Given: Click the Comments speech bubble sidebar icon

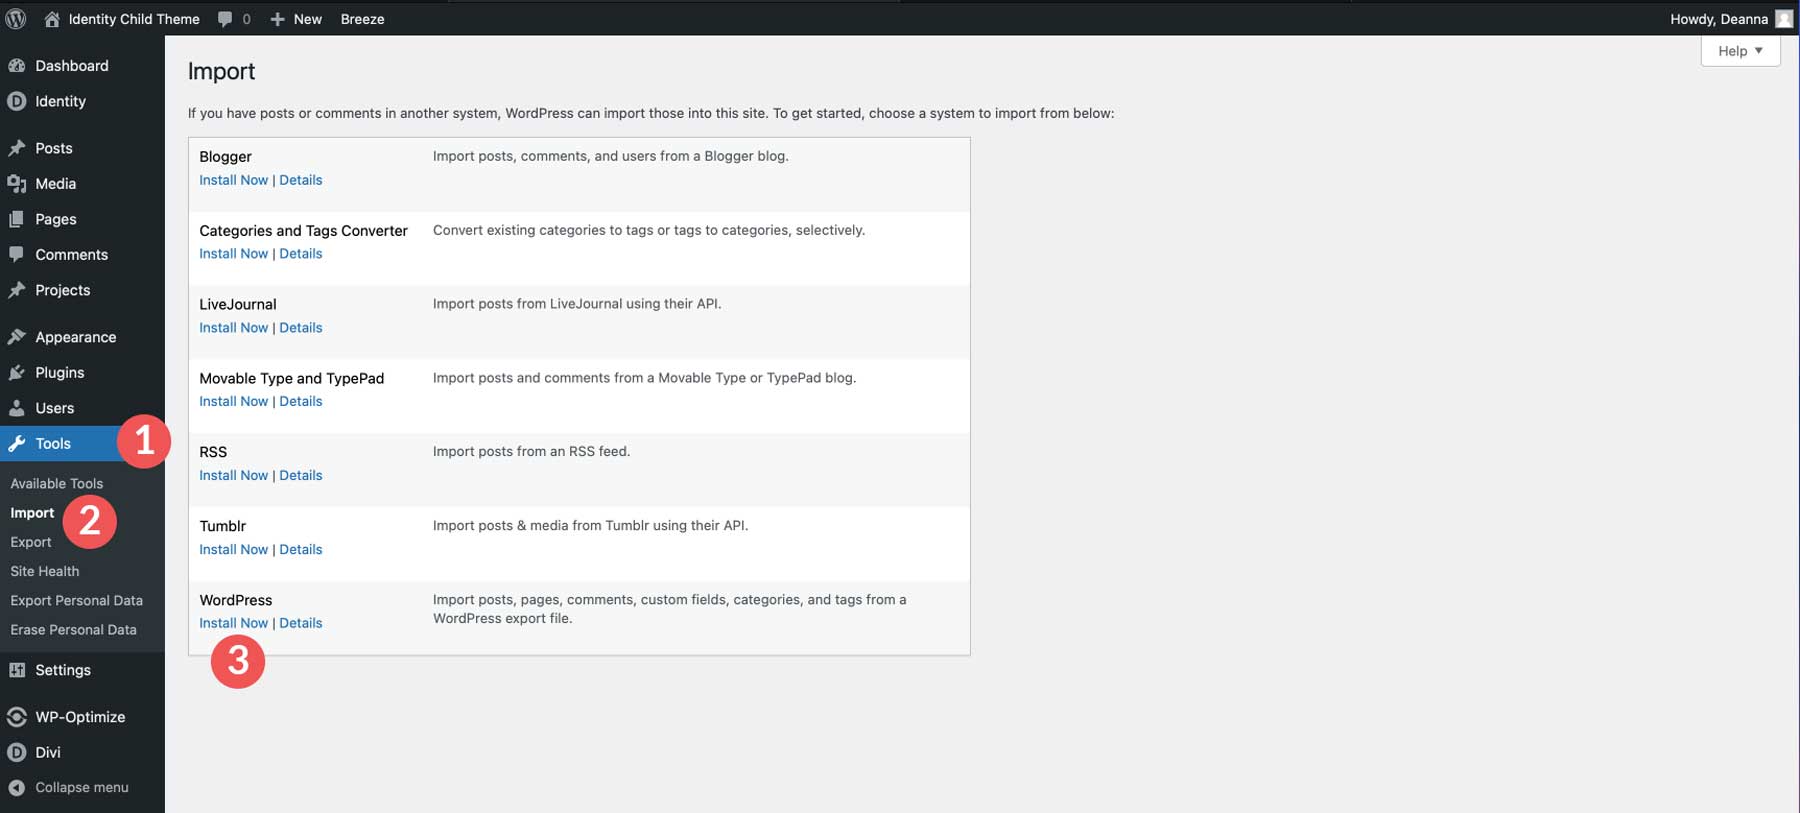Looking at the screenshot, I should click(16, 254).
